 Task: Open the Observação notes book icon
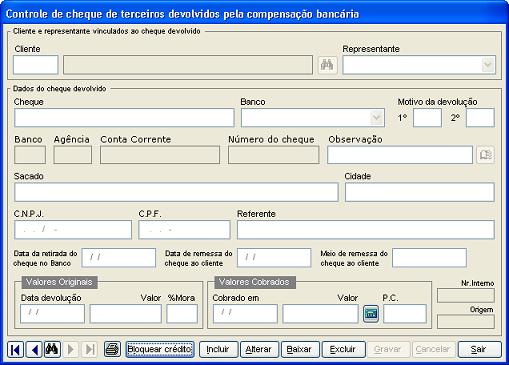pyautogui.click(x=485, y=155)
